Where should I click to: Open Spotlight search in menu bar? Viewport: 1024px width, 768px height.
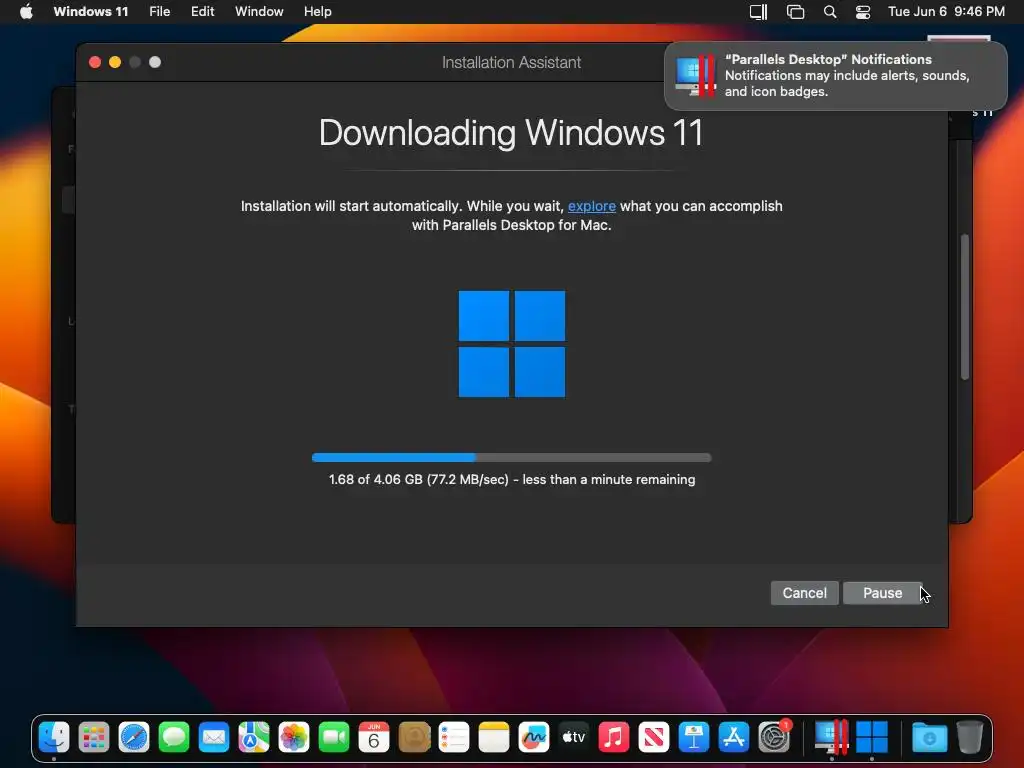829,12
